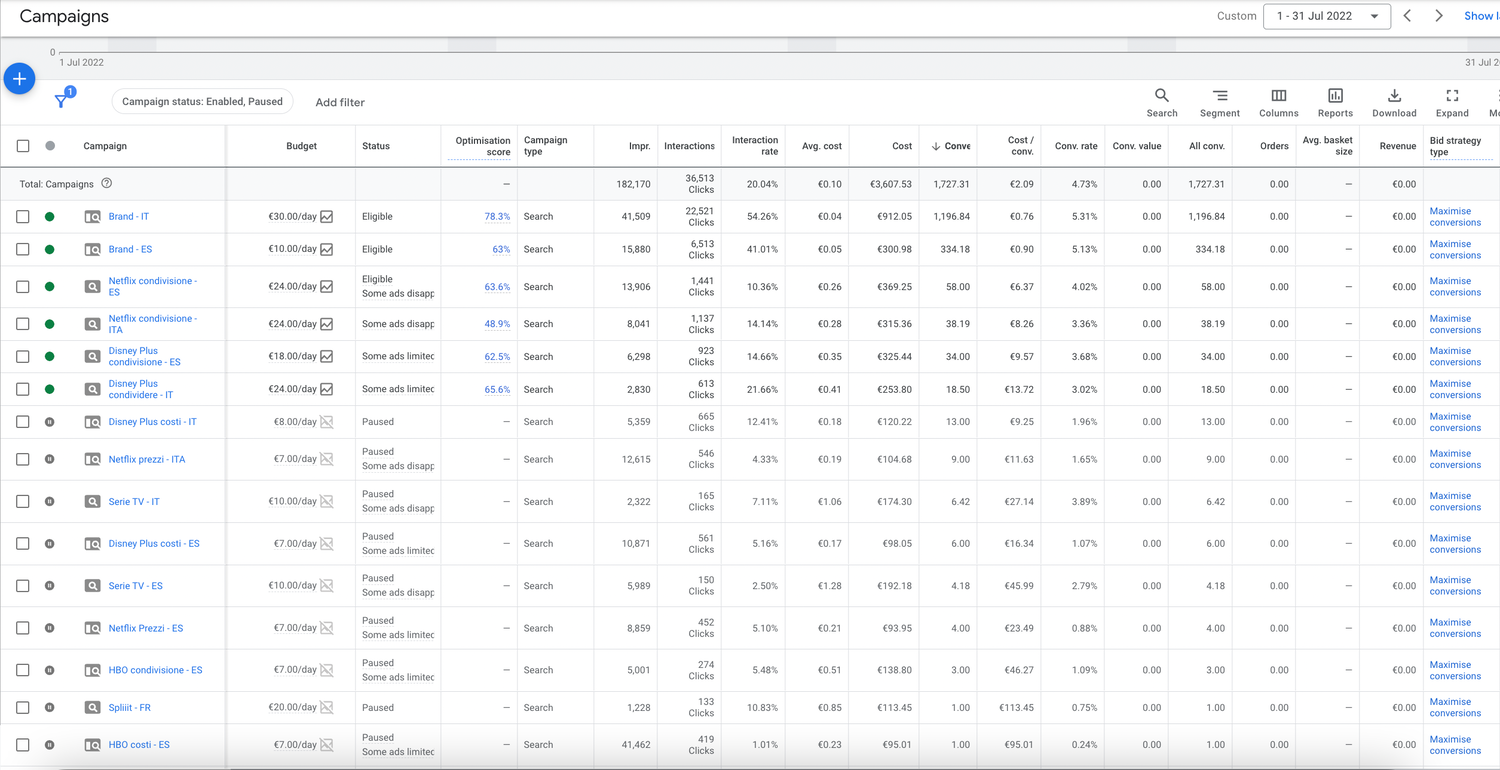
Task: Click the budget icon for Spliiit - FR
Action: [326, 708]
